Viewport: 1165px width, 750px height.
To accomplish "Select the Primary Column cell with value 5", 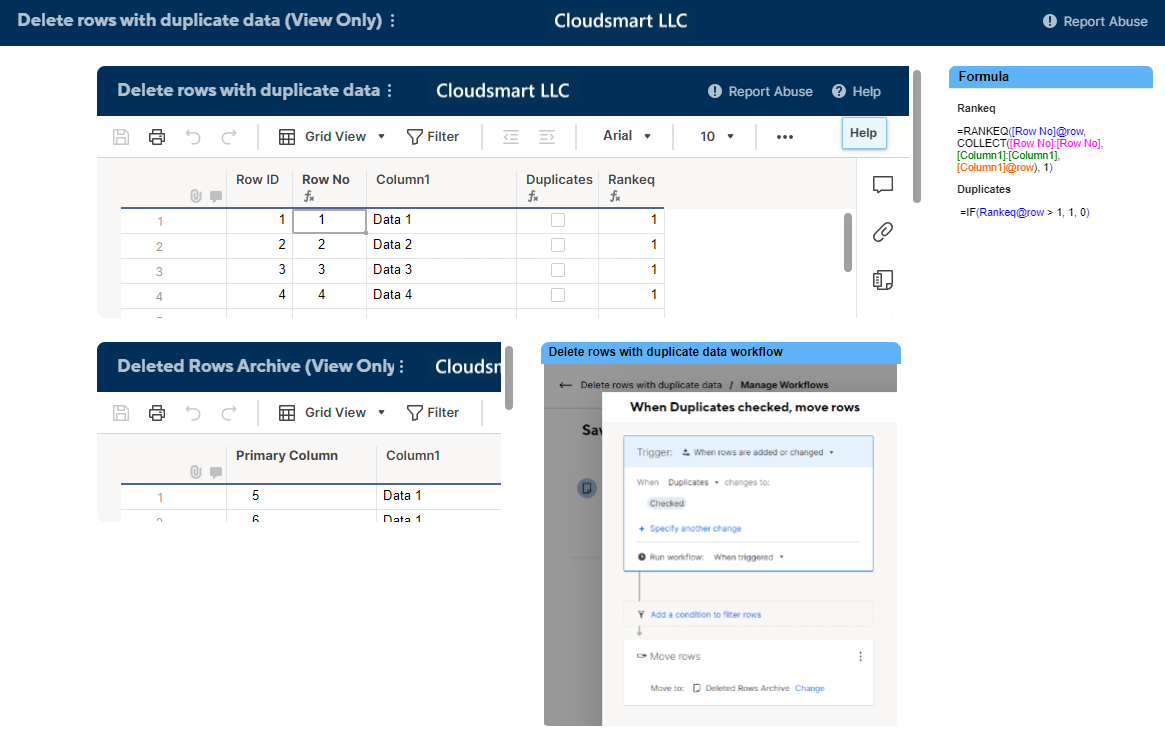I will [x=301, y=496].
